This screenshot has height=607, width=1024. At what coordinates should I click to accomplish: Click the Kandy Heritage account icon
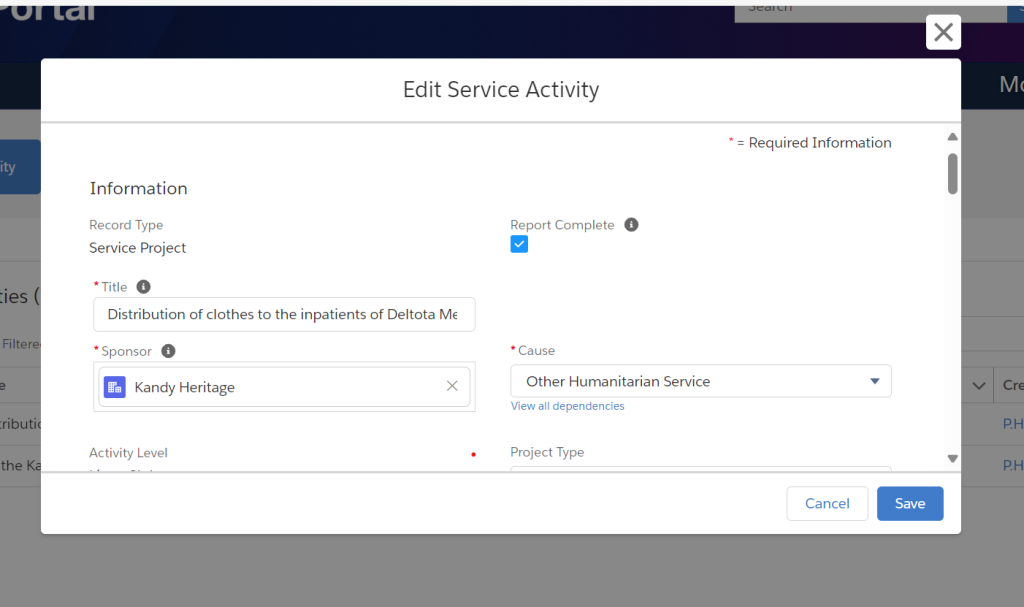point(115,387)
